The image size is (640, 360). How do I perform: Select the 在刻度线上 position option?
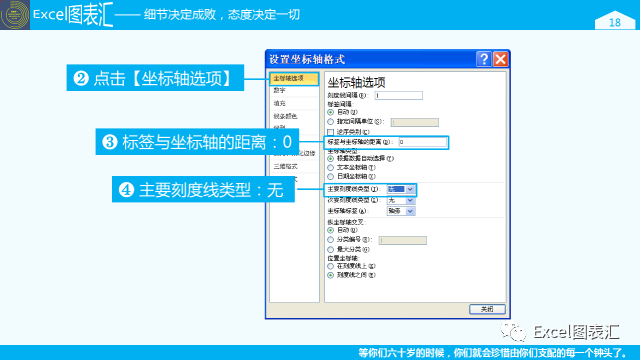(331, 266)
